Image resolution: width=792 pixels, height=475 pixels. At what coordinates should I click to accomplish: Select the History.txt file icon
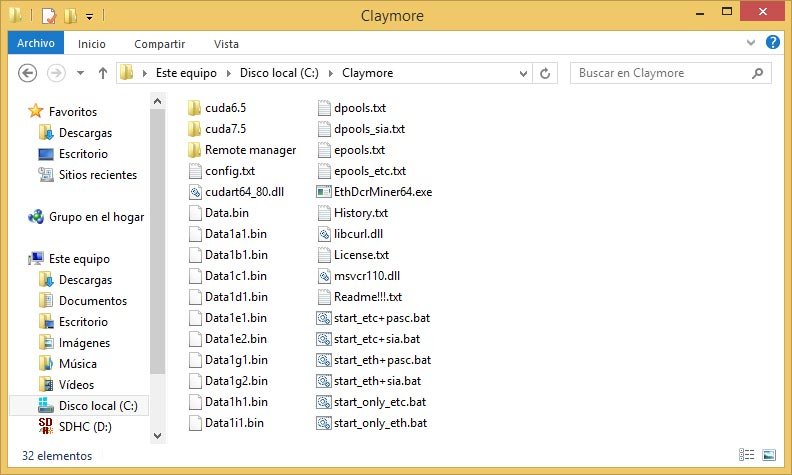[x=324, y=213]
